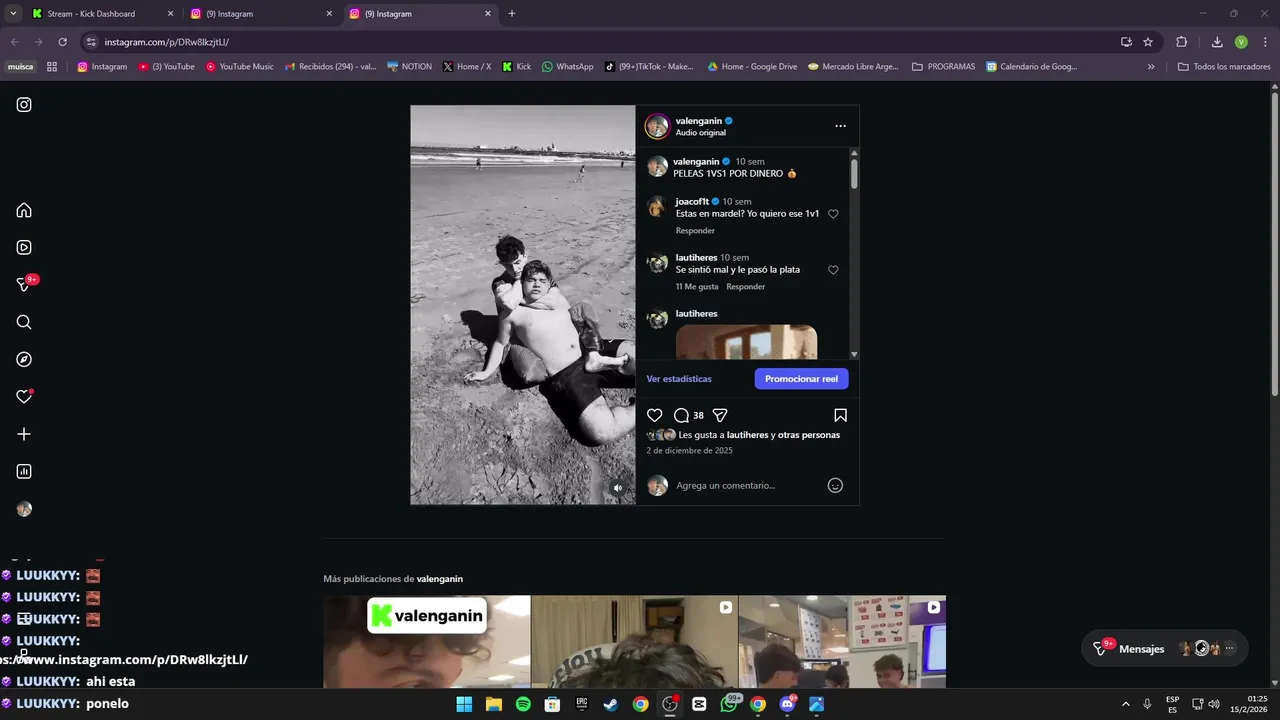Open a new browser tab
The width and height of the screenshot is (1280, 720).
click(x=512, y=14)
